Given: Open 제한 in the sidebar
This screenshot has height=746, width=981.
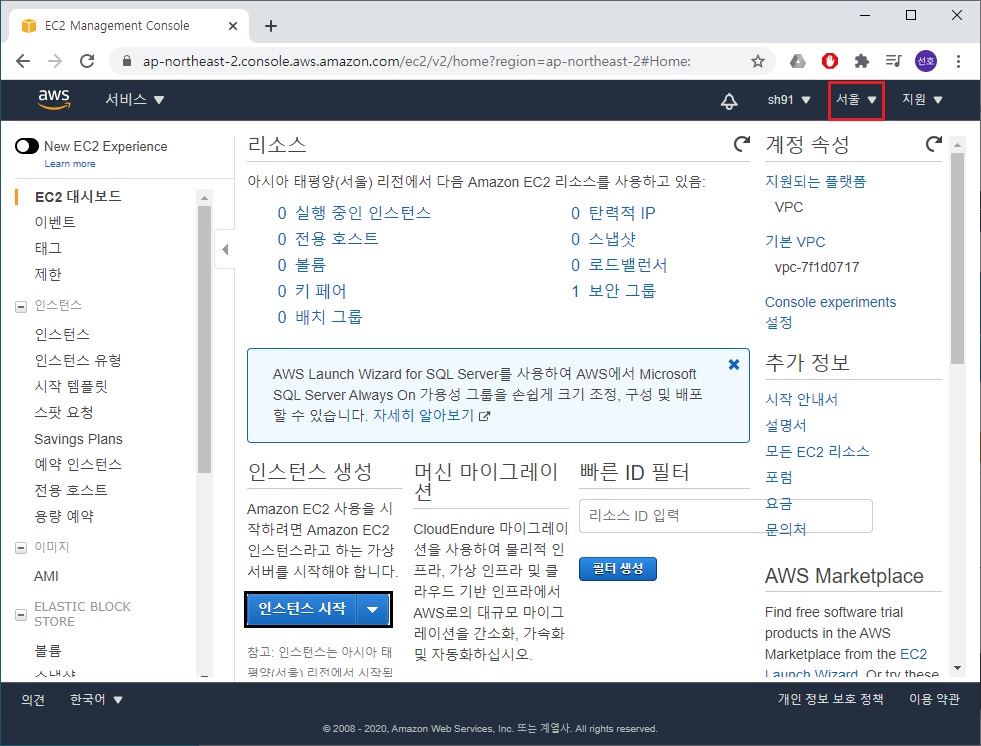Looking at the screenshot, I should click(x=48, y=274).
